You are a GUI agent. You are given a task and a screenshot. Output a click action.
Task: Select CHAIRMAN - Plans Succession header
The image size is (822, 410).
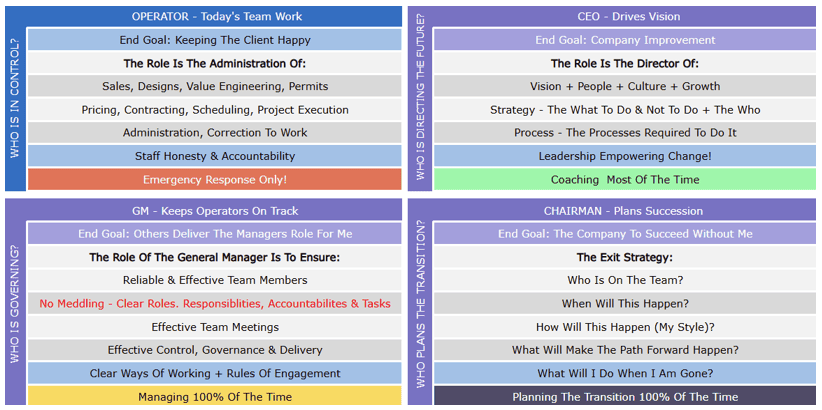point(625,211)
